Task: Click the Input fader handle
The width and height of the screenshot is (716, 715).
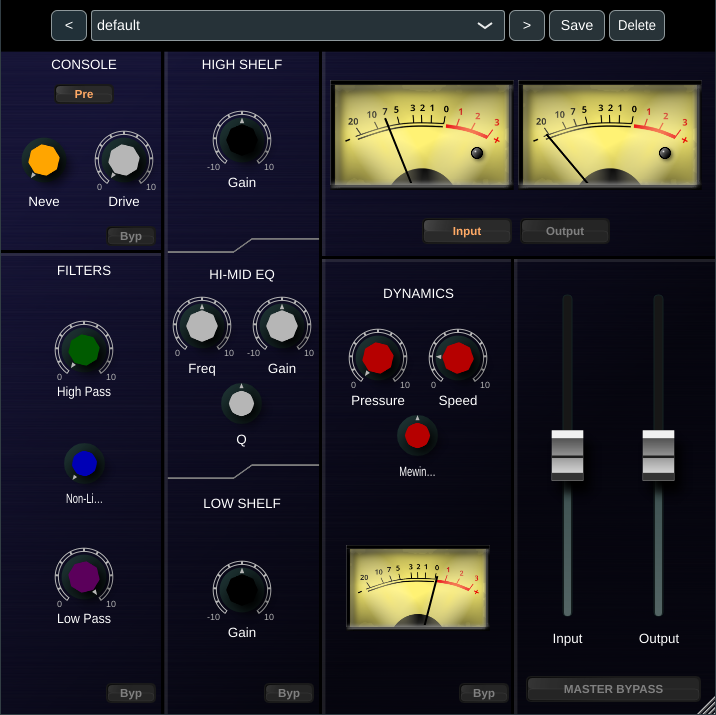Action: point(567,455)
